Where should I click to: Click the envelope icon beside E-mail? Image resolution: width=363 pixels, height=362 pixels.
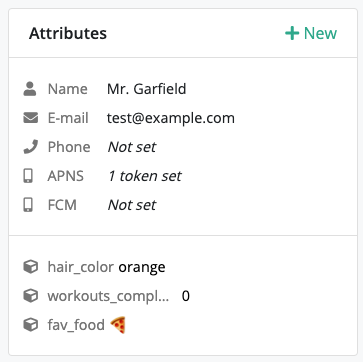(30, 118)
